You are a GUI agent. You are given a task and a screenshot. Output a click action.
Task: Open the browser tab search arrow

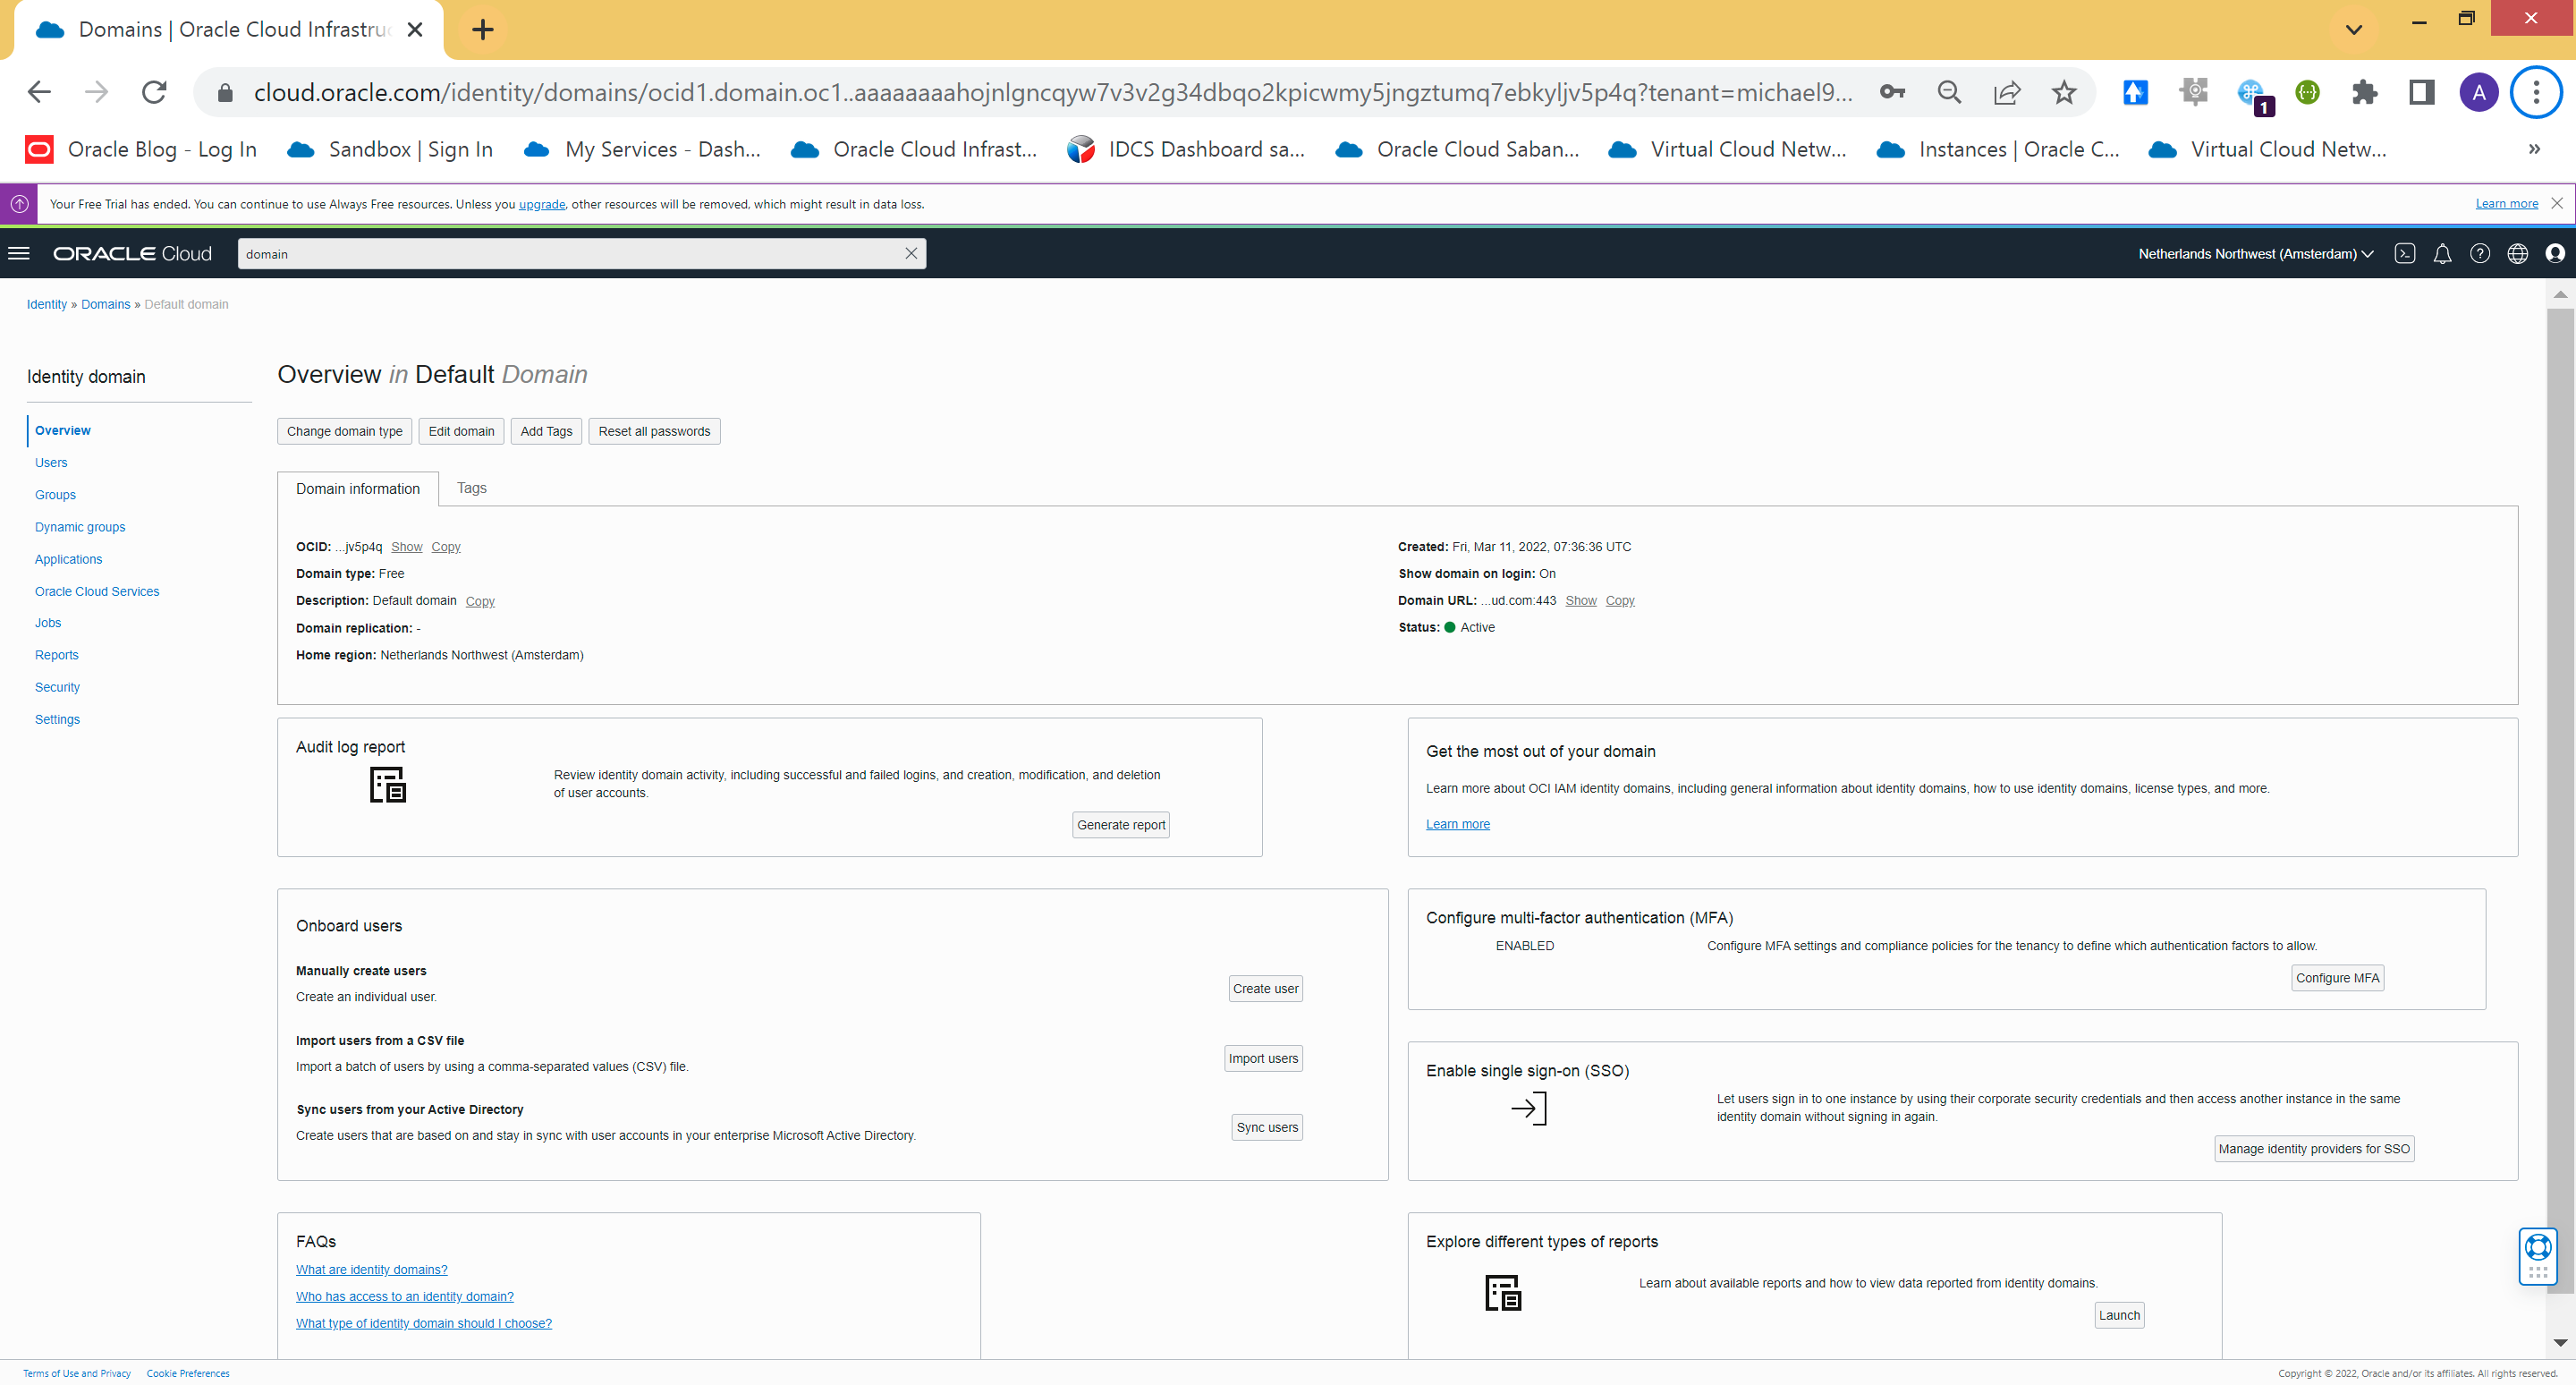tap(2352, 29)
